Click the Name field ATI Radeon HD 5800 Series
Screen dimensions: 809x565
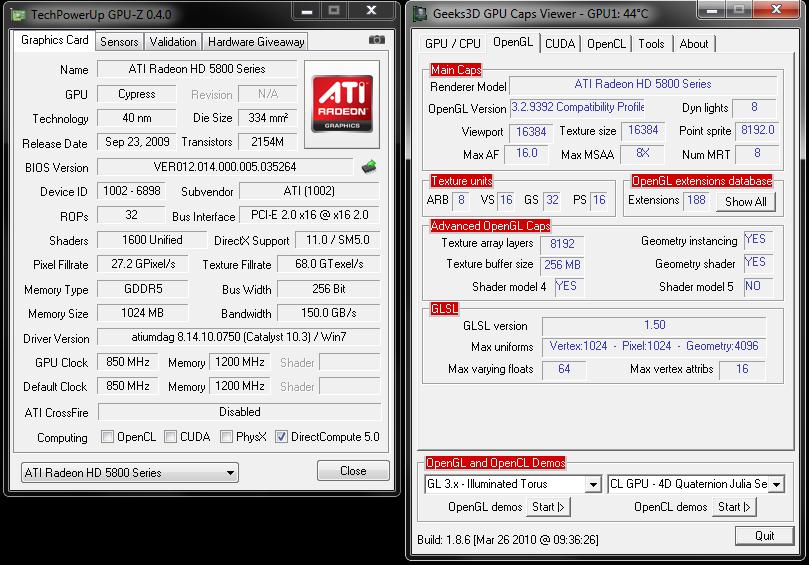197,69
